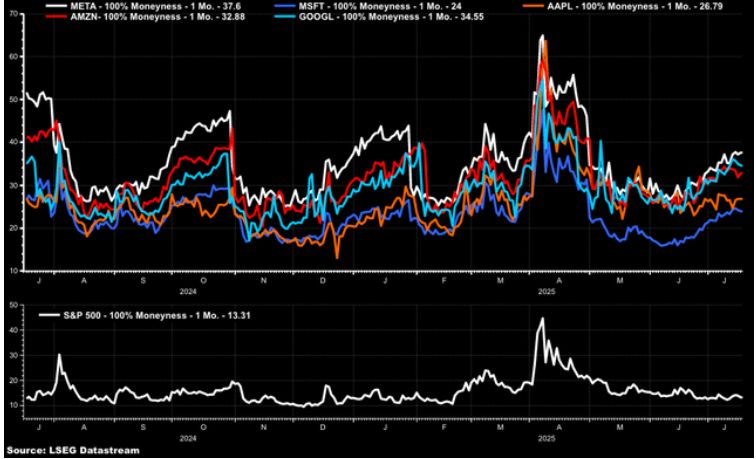This screenshot has width=756, height=459.
Task: Click the 10 label on the S&P 500 chart y-axis
Action: pyautogui.click(x=14, y=405)
